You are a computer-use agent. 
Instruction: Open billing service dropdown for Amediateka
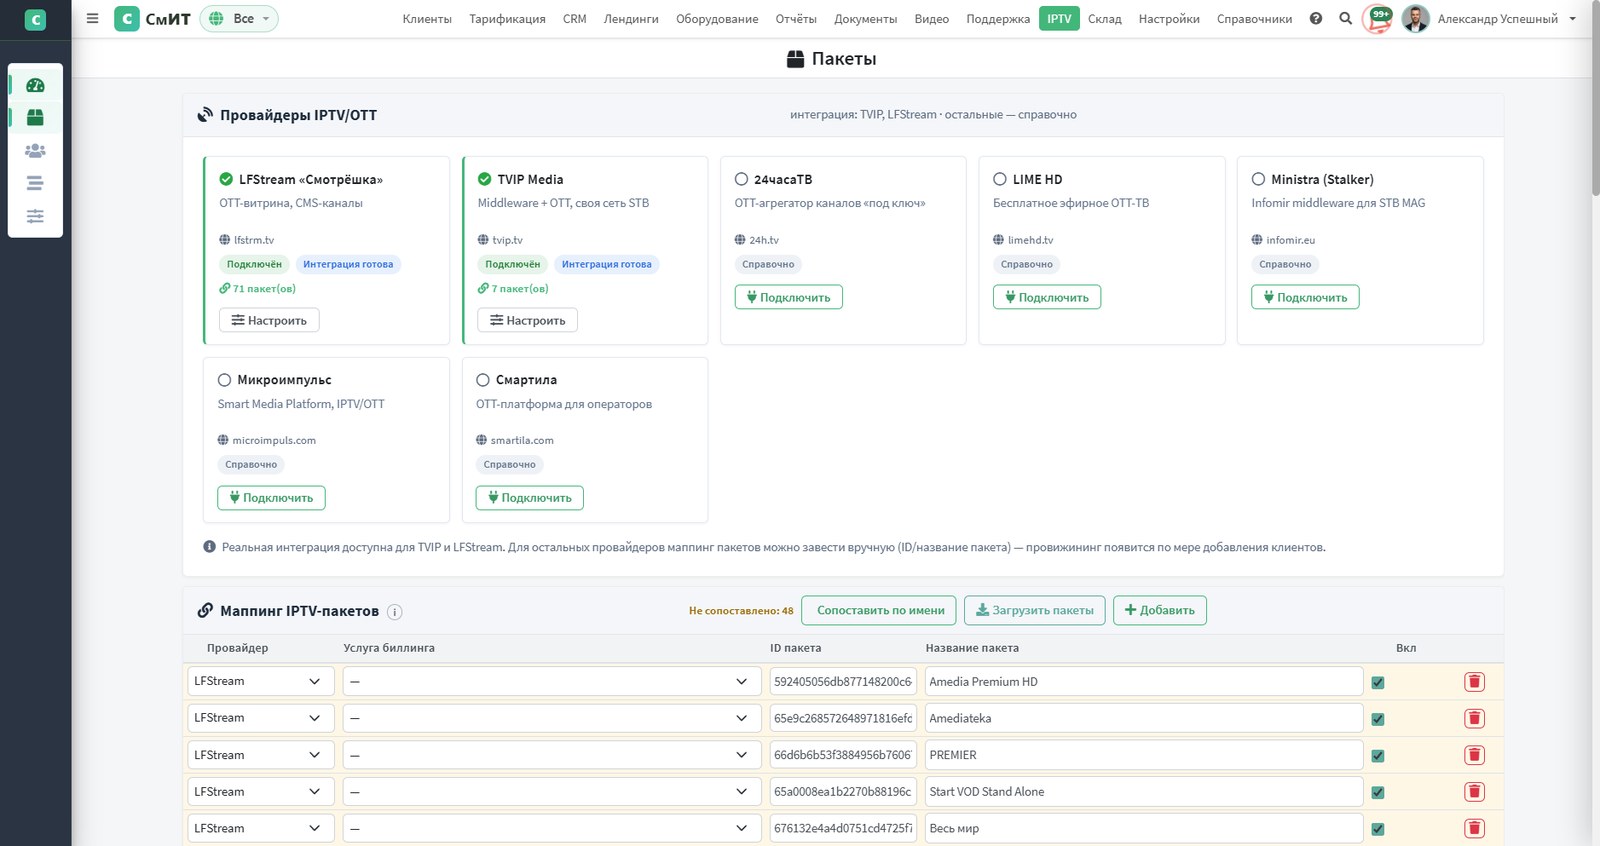(552, 718)
